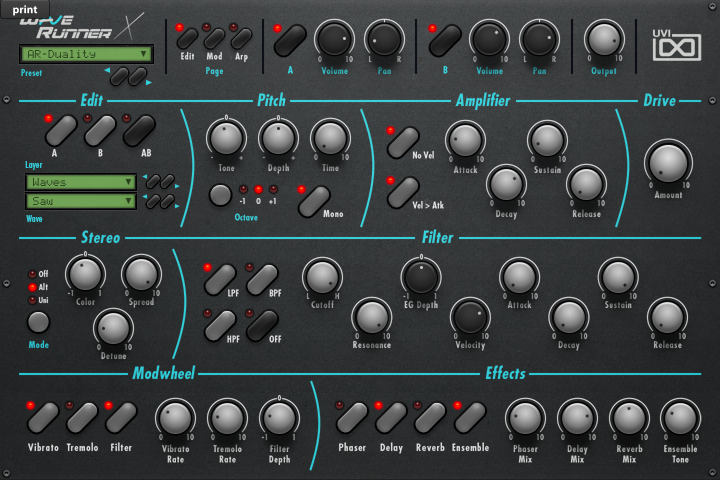Viewport: 720px width, 480px height.
Task: Click the filter Velocity knob
Action: pyautogui.click(x=470, y=317)
